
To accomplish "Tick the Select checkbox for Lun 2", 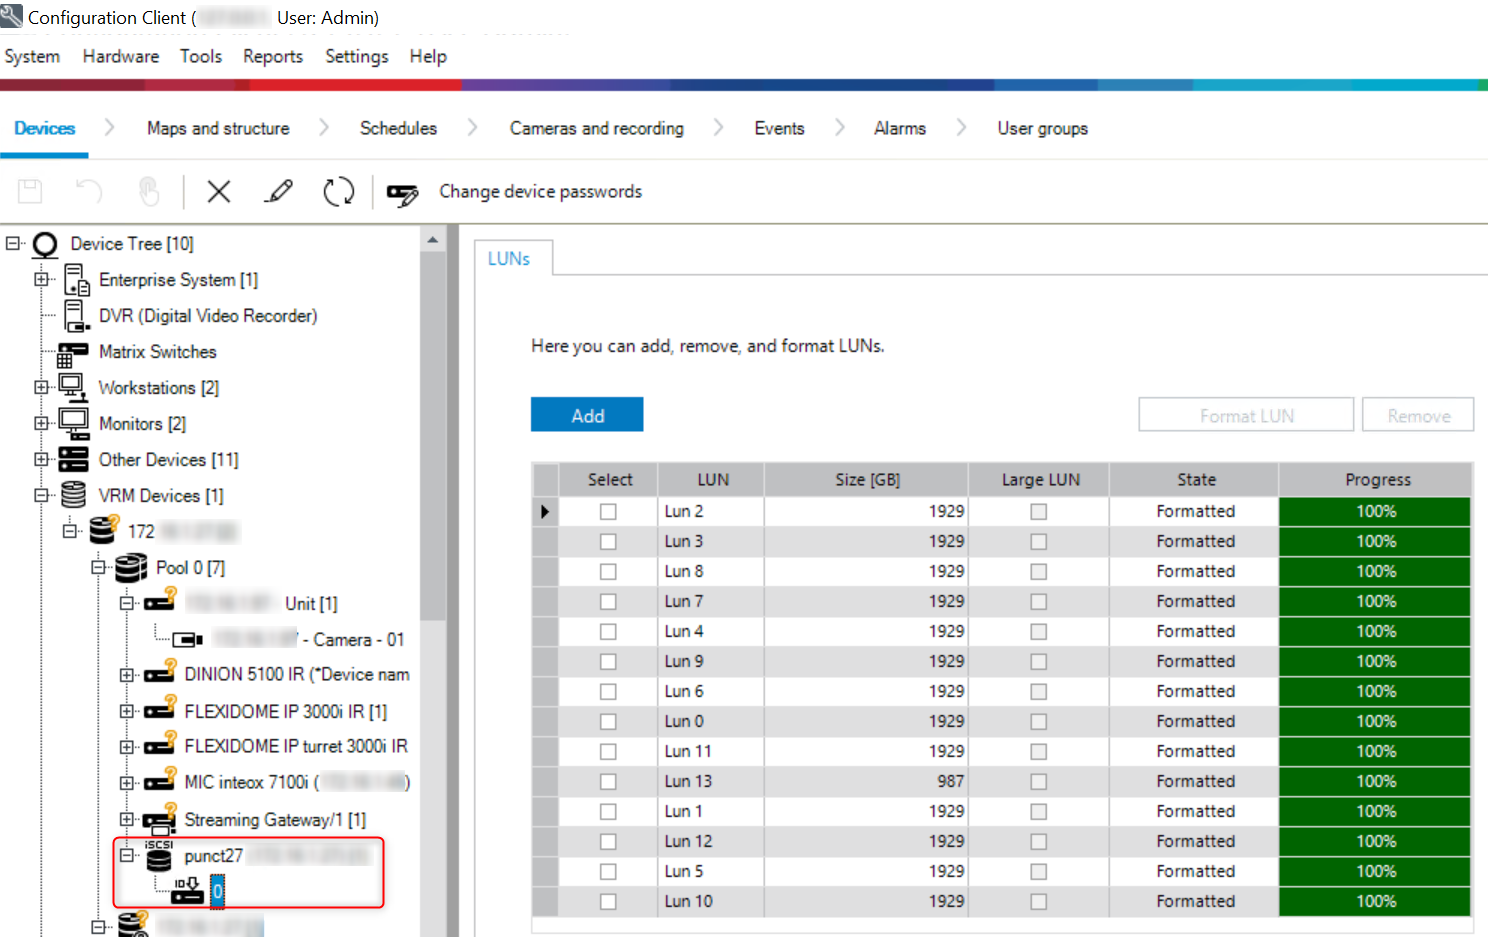I will click(608, 512).
